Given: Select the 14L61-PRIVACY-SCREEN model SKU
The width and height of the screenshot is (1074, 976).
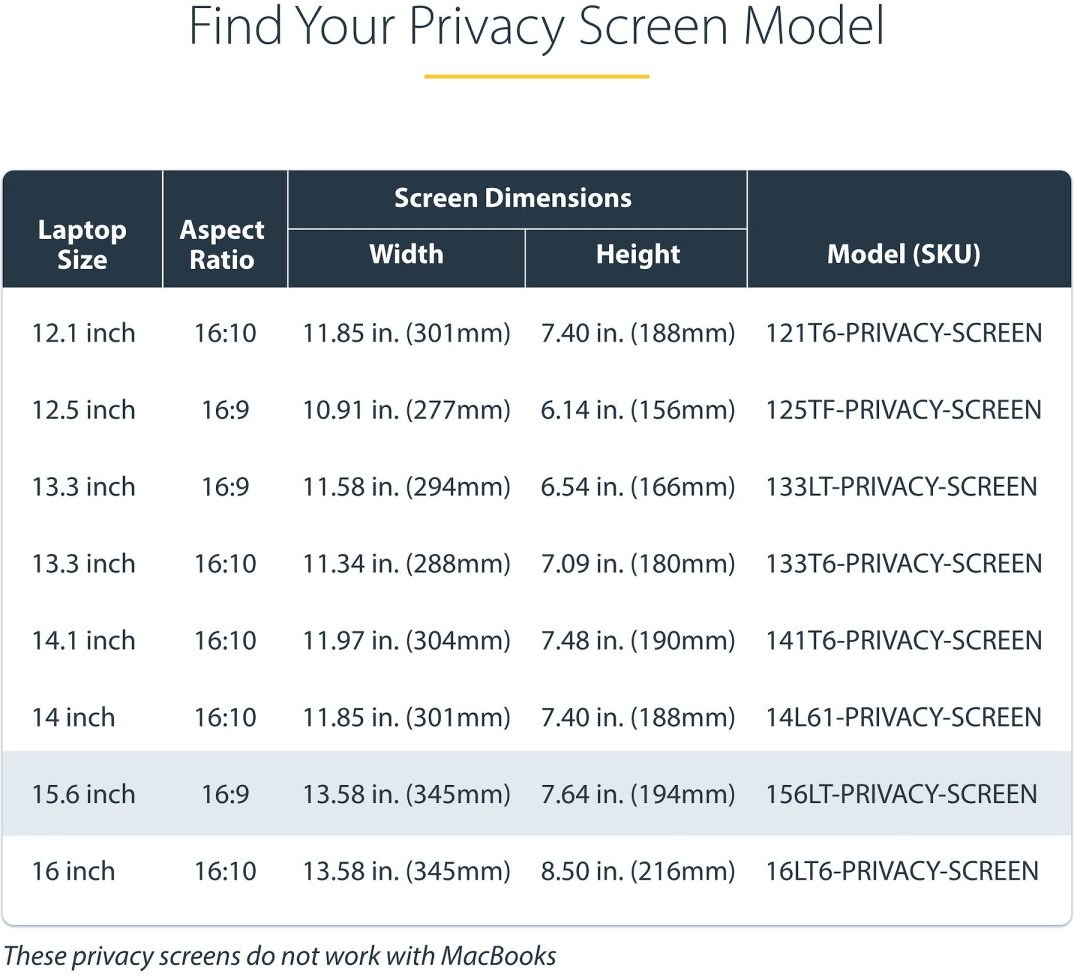Looking at the screenshot, I should (x=903, y=718).
